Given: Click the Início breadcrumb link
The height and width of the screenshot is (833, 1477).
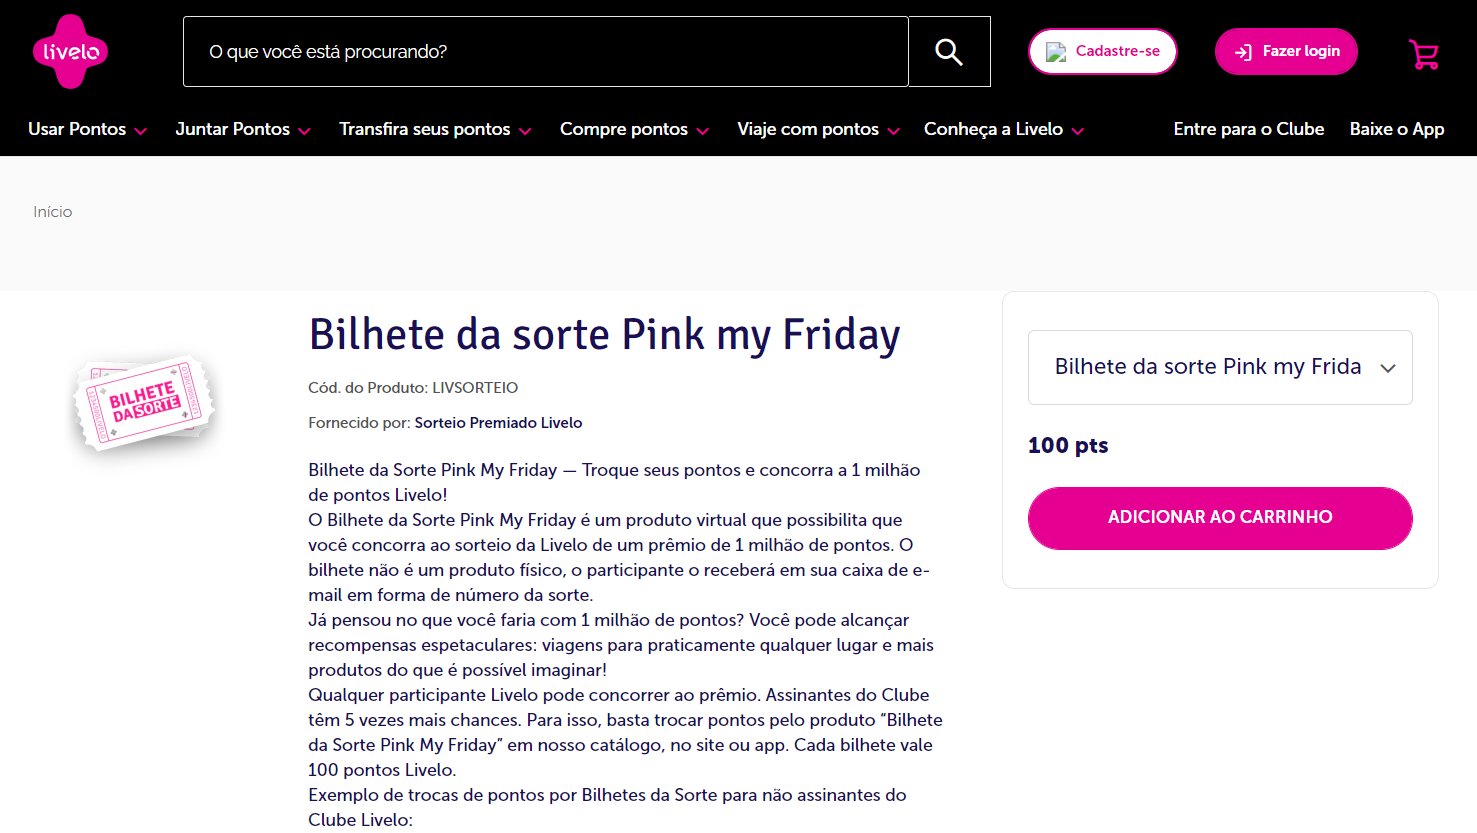Looking at the screenshot, I should click(53, 212).
